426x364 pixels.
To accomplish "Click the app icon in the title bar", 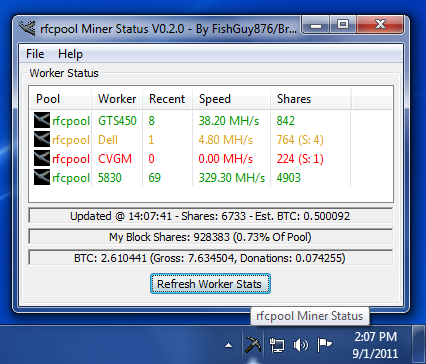I will tap(27, 28).
